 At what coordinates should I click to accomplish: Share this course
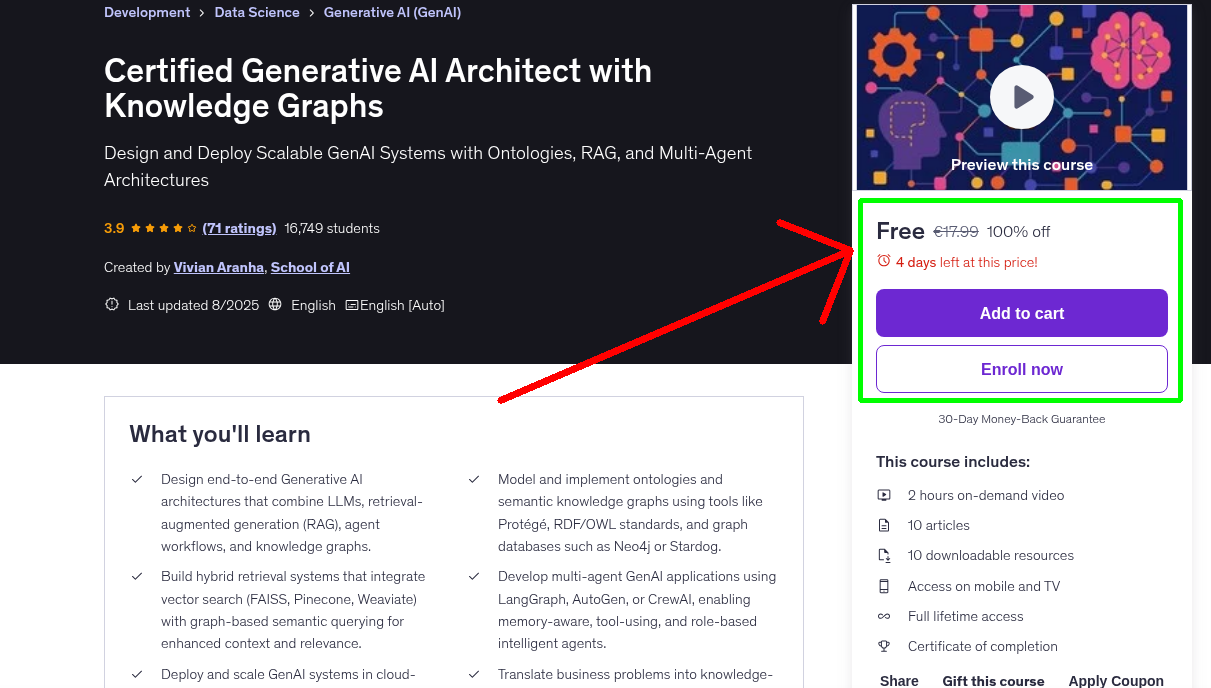coord(898,679)
